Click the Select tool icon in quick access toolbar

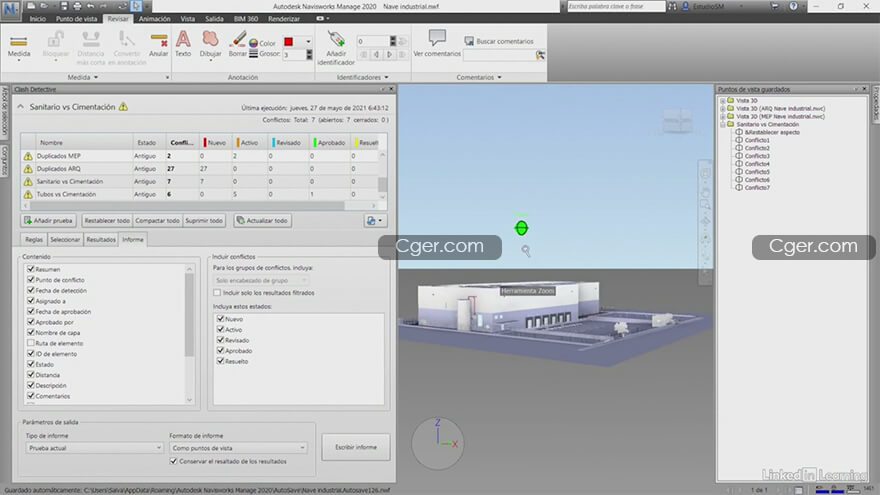136,6
